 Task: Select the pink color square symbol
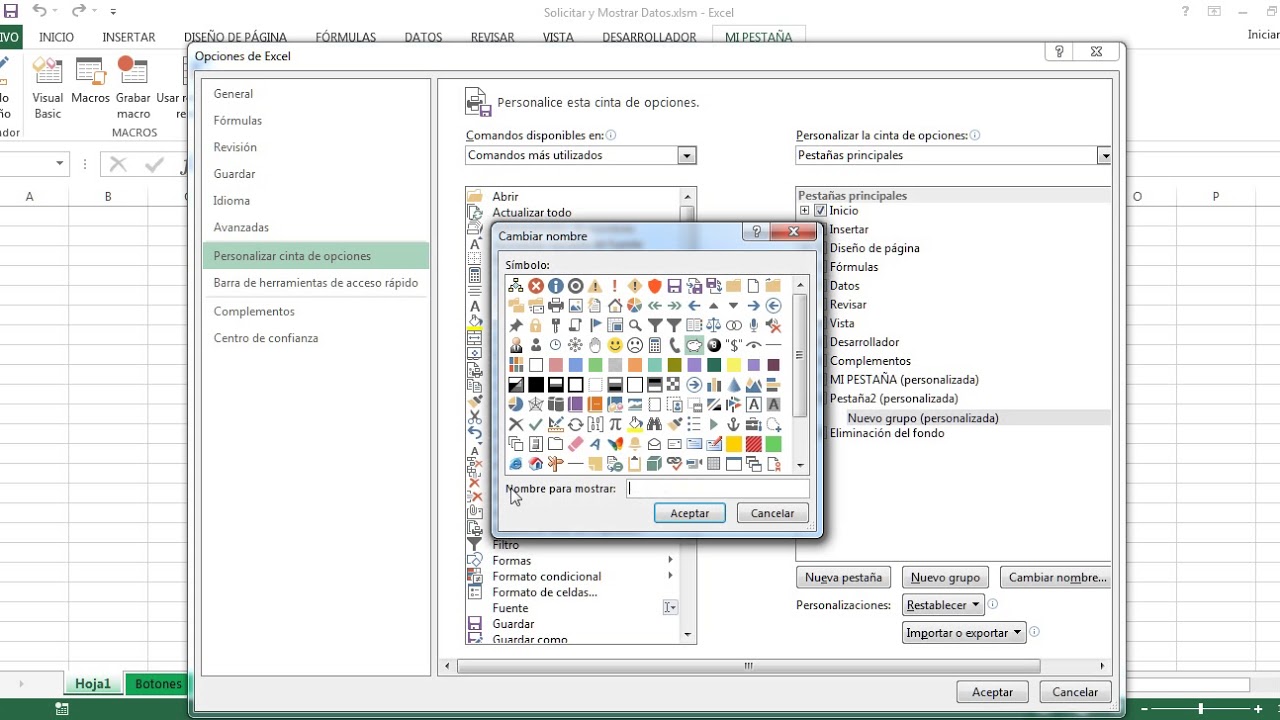pyautogui.click(x=556, y=365)
